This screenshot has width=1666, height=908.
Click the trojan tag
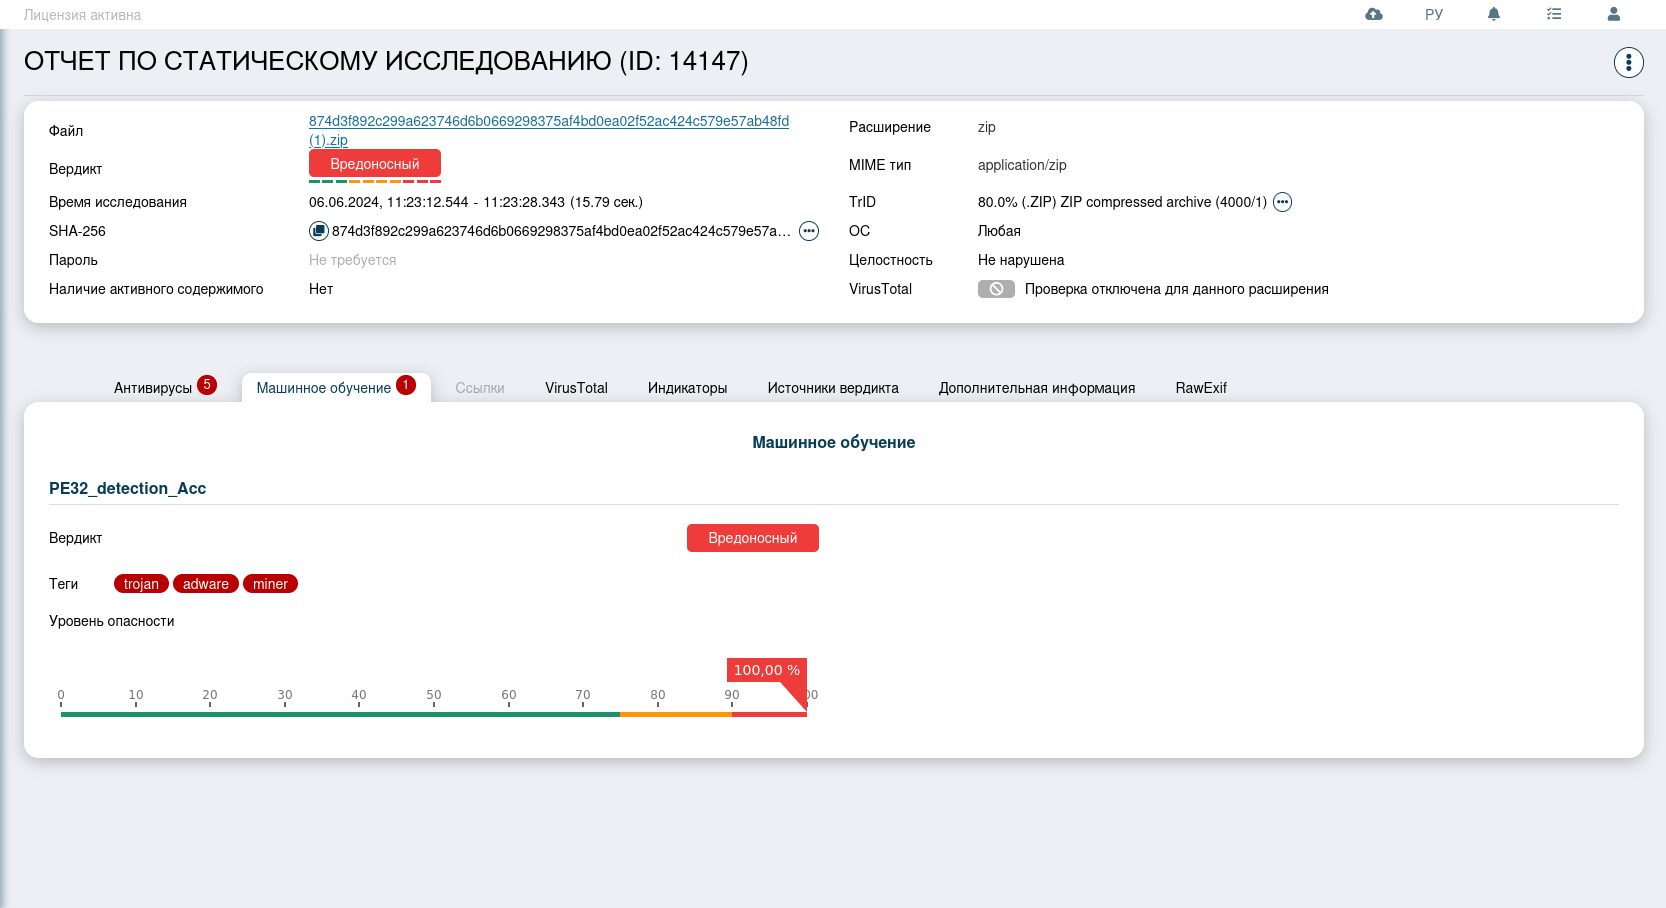pos(141,584)
